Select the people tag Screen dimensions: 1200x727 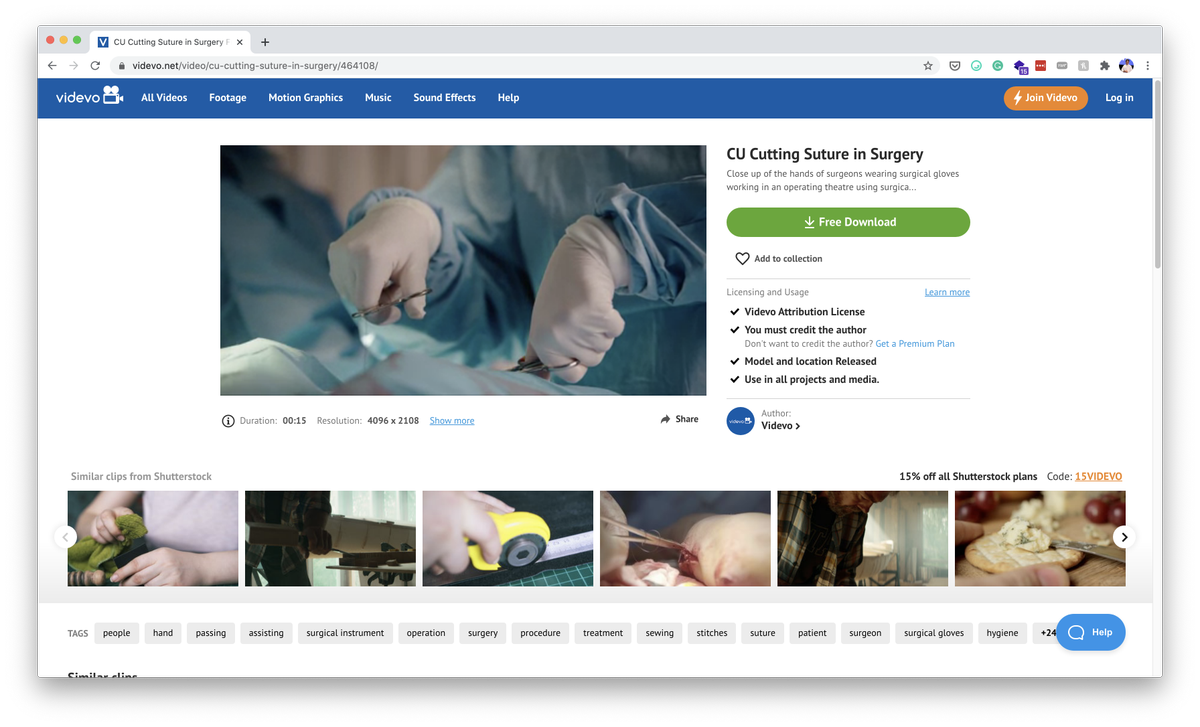[117, 633]
